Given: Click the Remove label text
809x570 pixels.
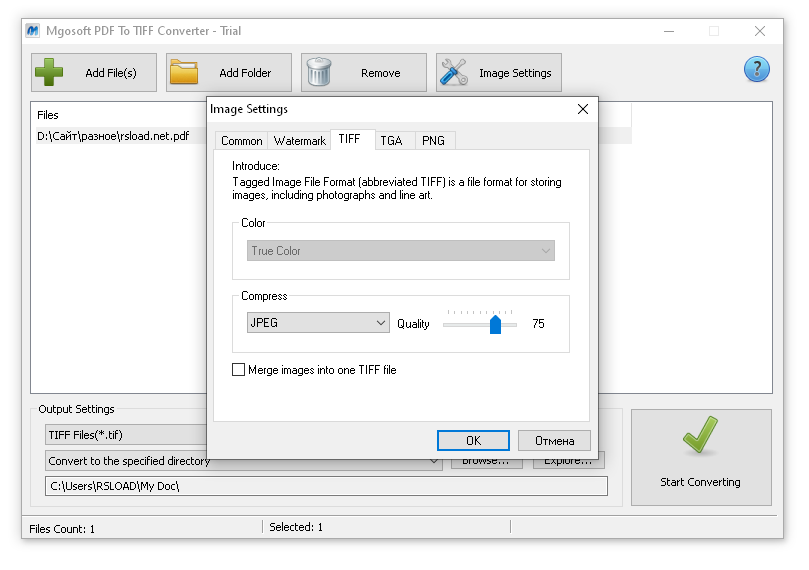Looking at the screenshot, I should point(381,73).
